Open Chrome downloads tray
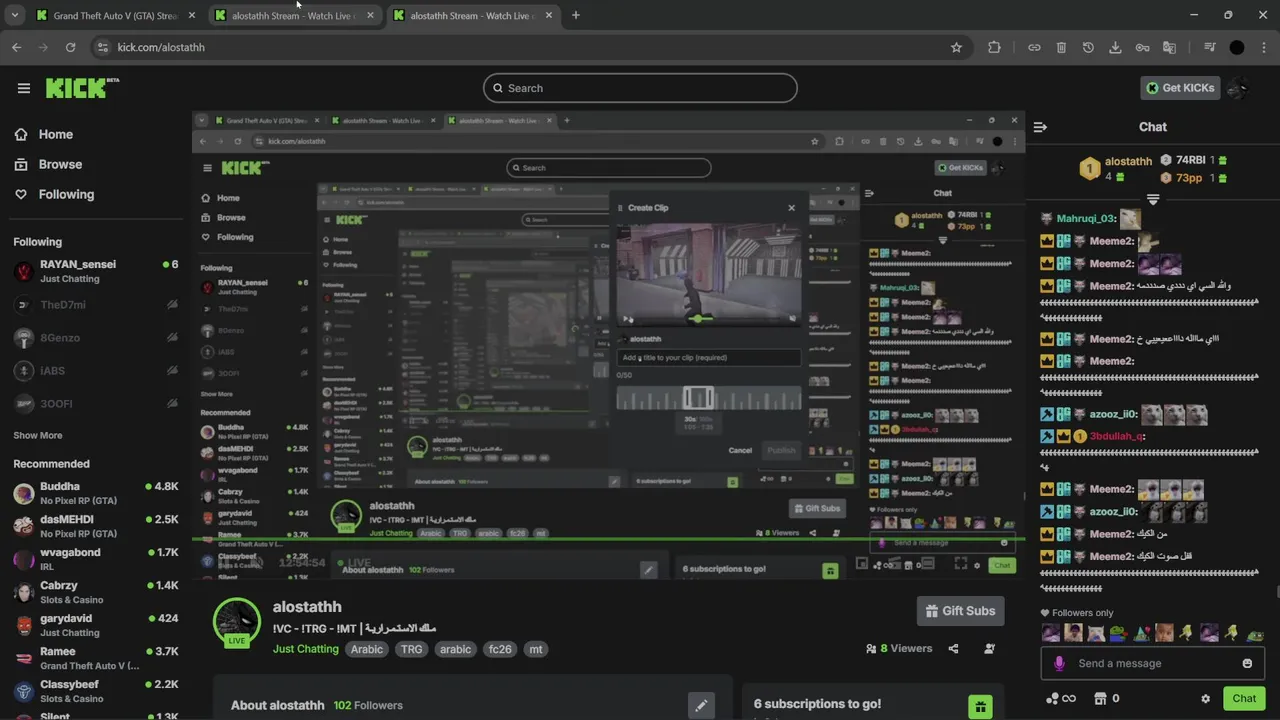 [1115, 47]
